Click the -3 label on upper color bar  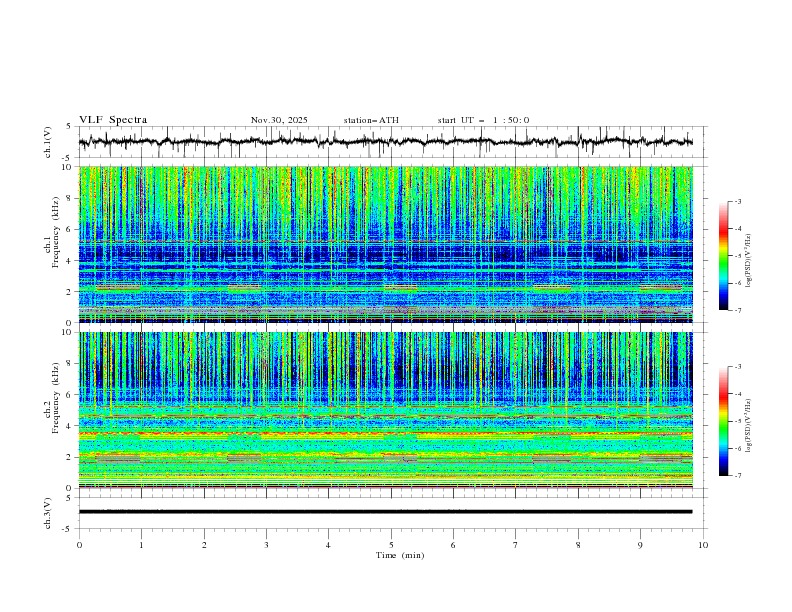point(738,202)
